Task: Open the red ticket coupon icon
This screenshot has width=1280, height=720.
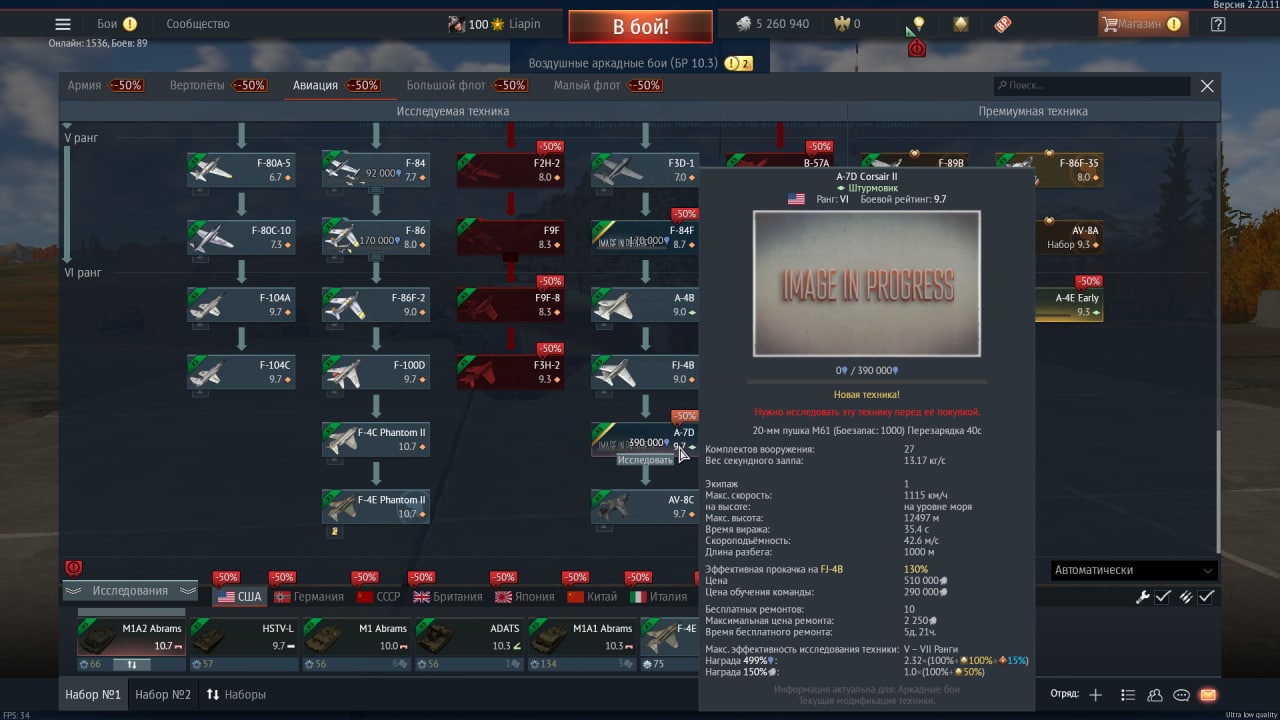Action: coord(1002,24)
